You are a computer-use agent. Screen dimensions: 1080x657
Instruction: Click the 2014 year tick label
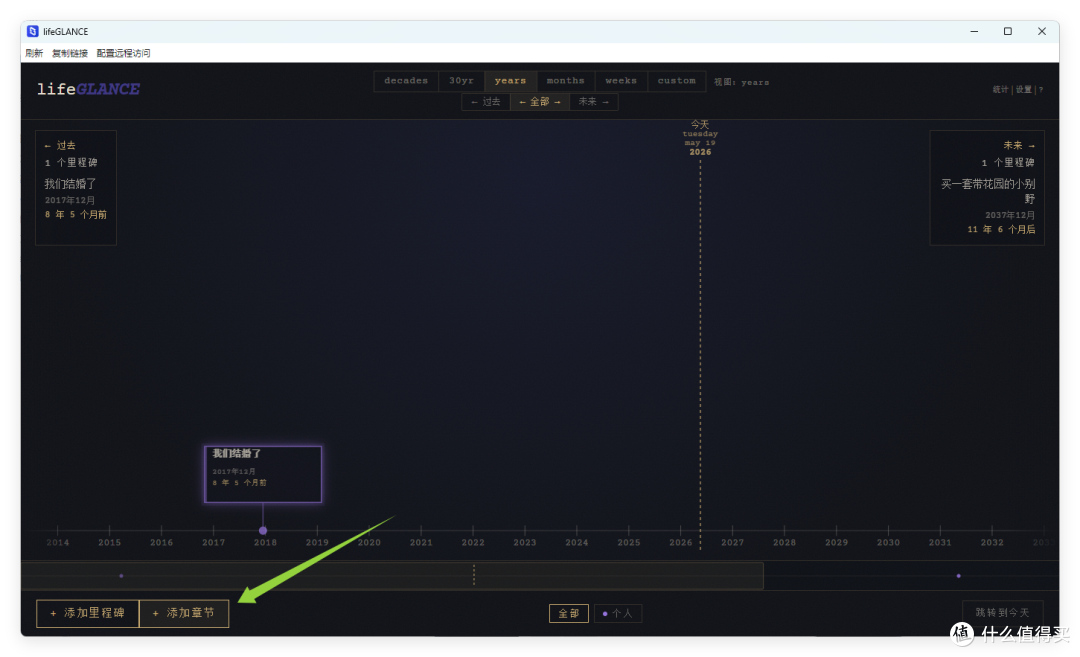coord(57,543)
